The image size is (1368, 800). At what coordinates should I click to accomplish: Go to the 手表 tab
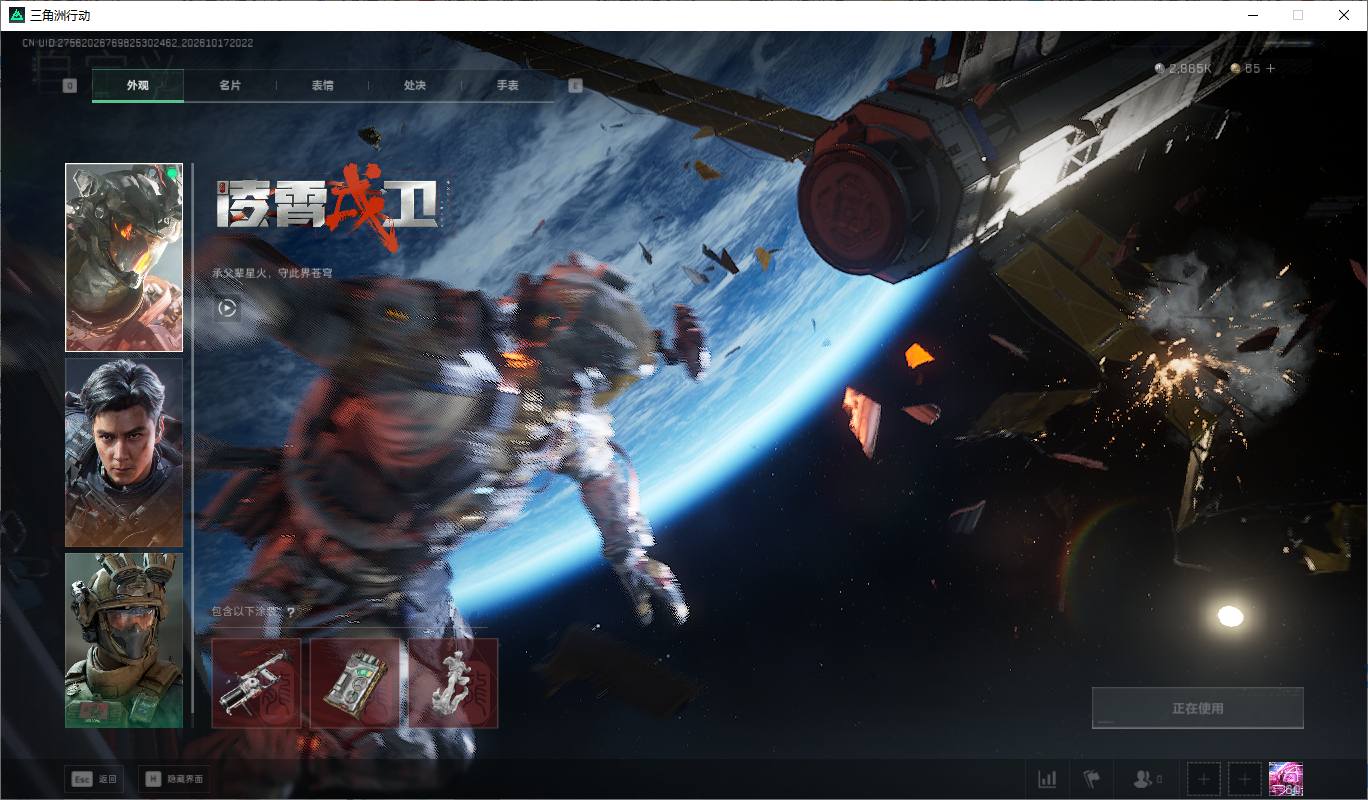coord(508,86)
